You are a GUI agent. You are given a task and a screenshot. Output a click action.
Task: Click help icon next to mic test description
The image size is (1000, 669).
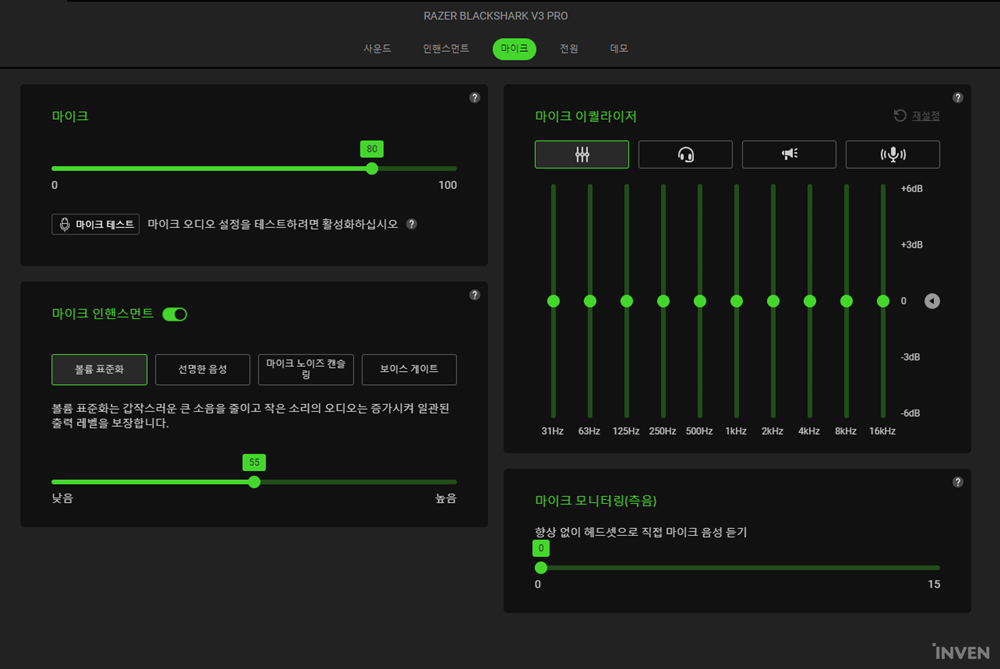click(412, 224)
